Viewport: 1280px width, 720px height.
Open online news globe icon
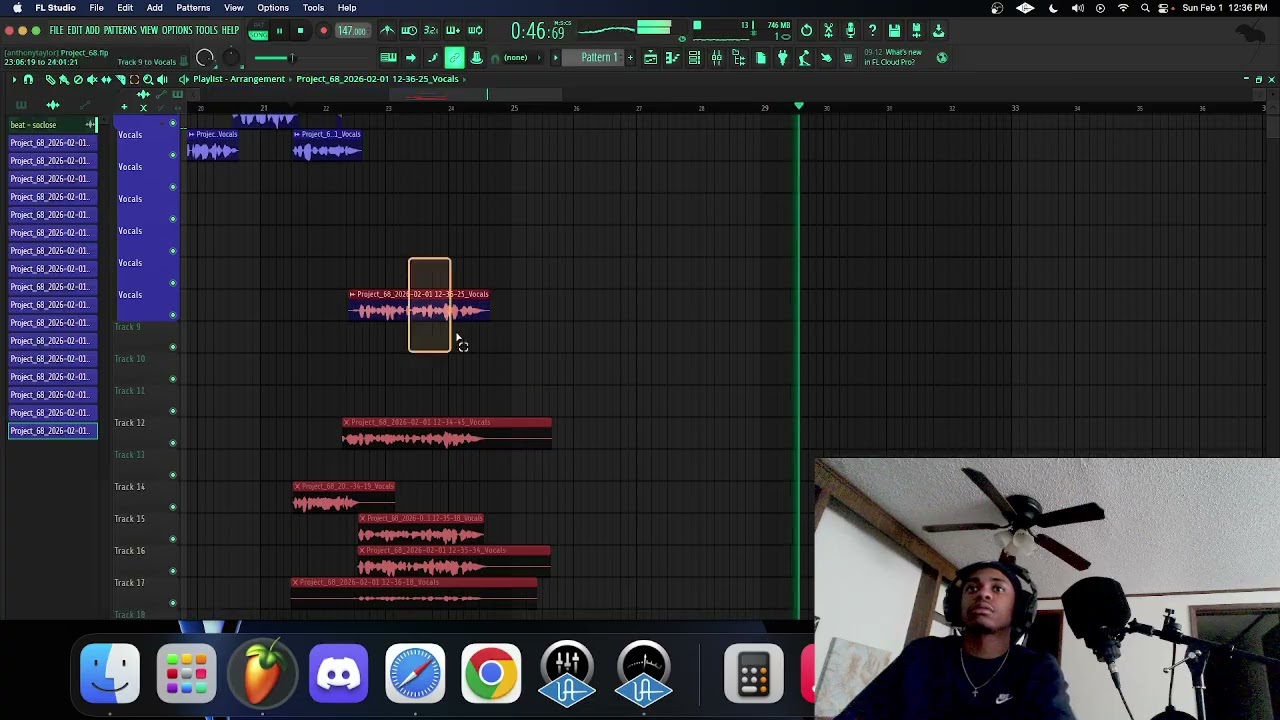pyautogui.click(x=941, y=58)
